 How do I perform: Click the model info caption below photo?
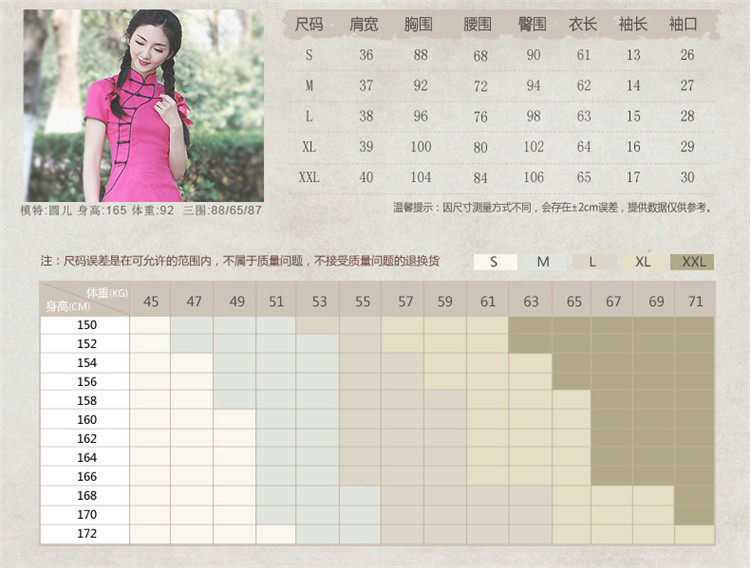pyautogui.click(x=141, y=210)
